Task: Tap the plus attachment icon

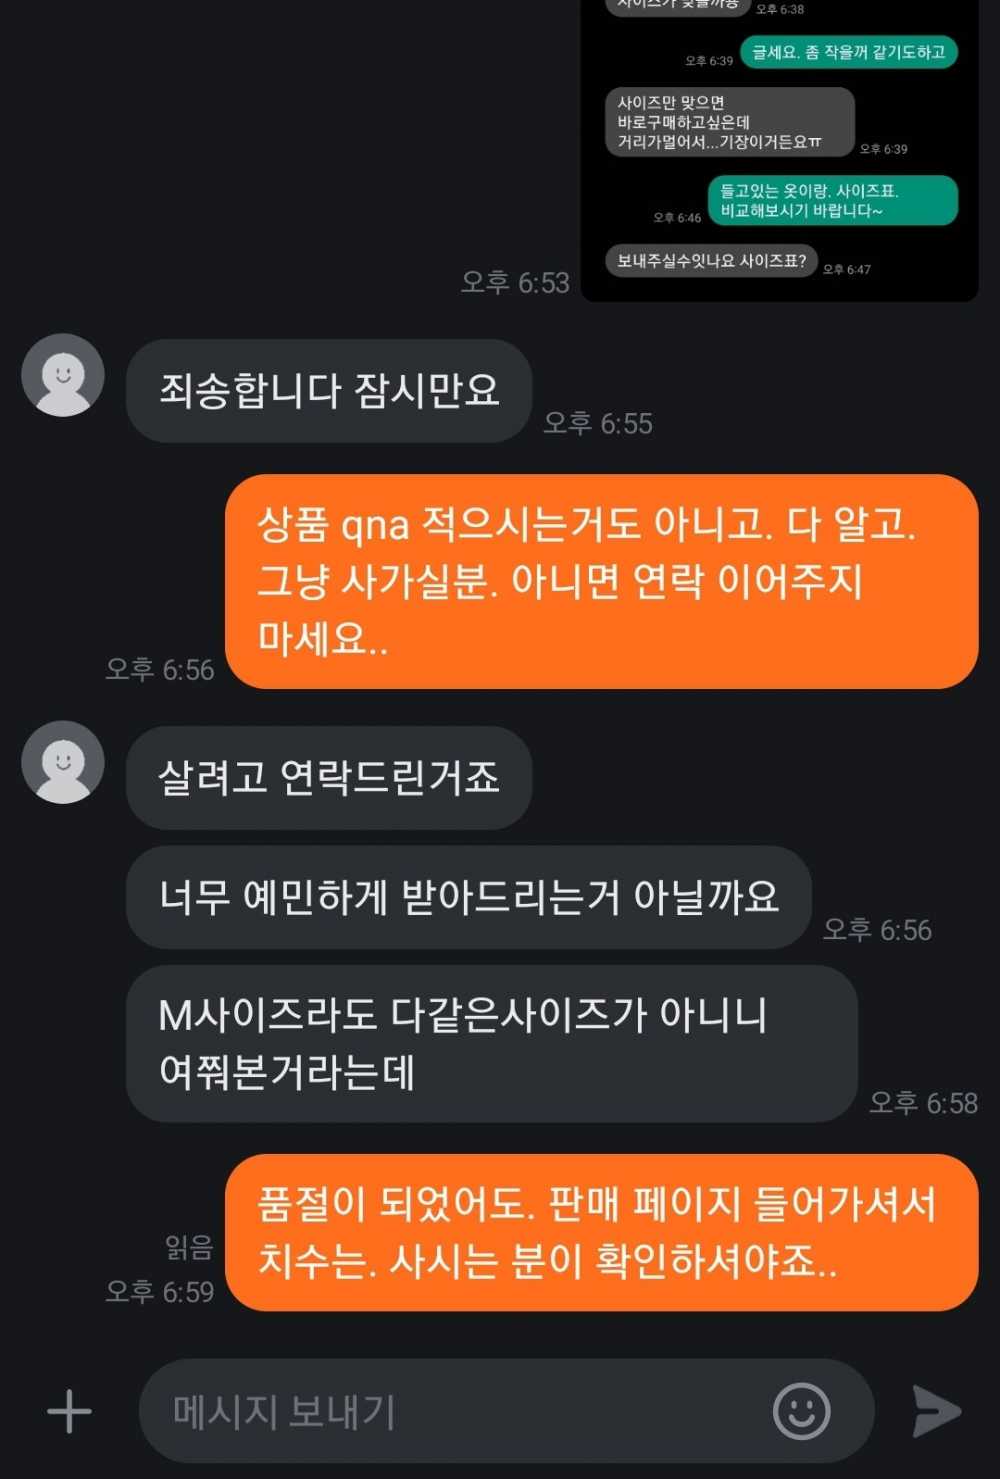Action: point(69,1411)
